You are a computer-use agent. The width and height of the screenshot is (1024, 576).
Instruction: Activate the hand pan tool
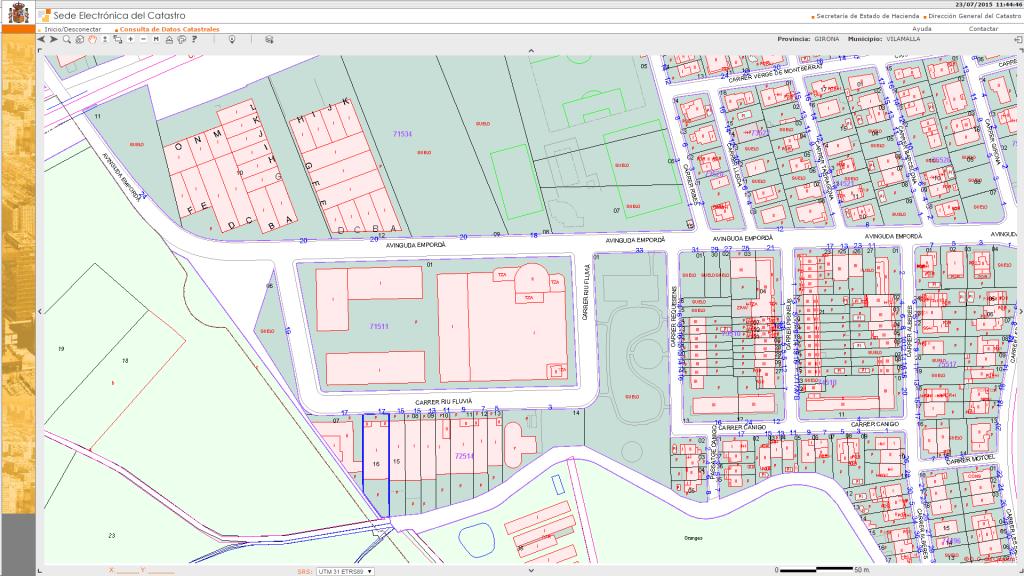point(92,39)
